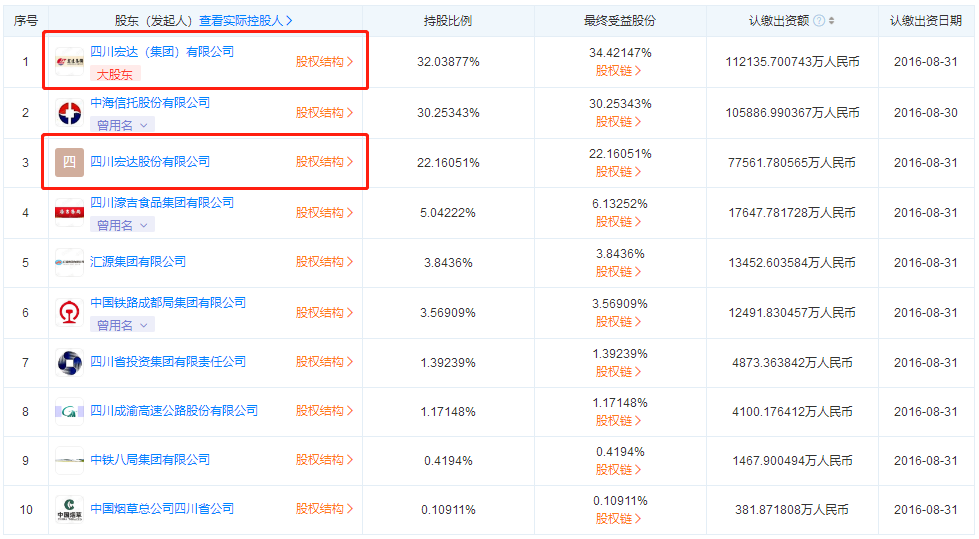979x539 pixels.
Task: Open 四川省投资集团有限责任公司 company page
Action: click(168, 361)
